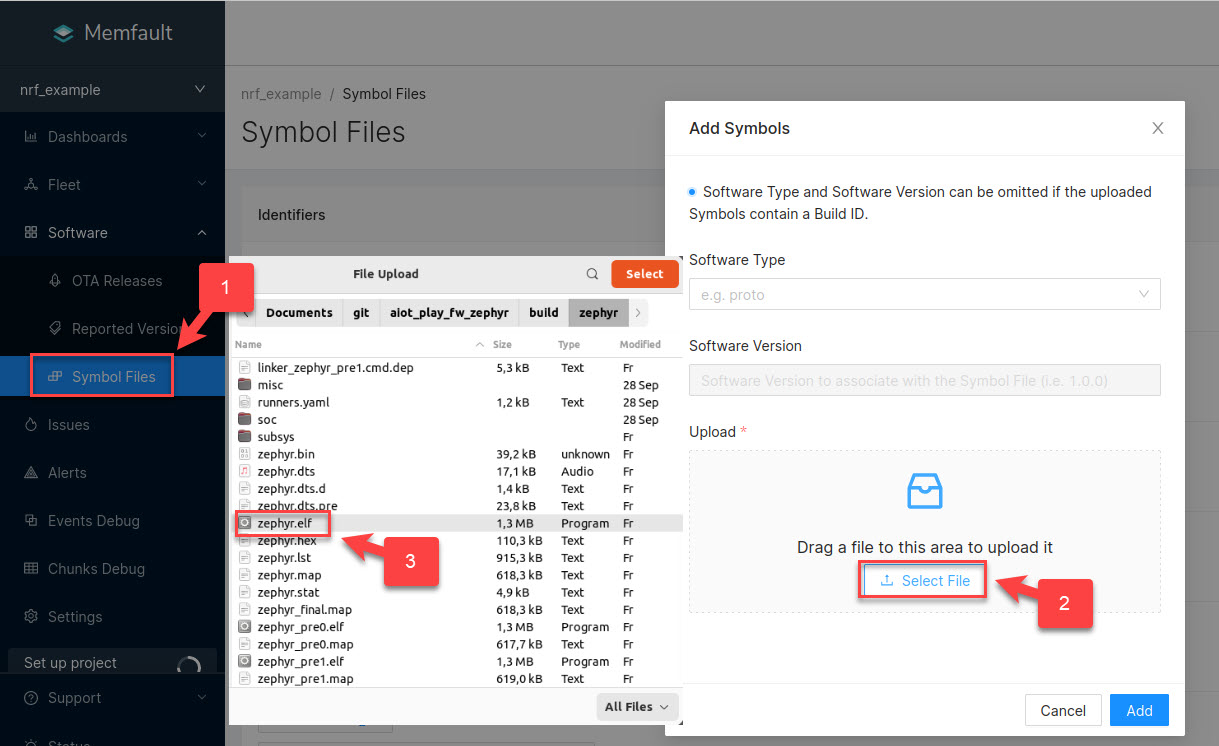Viewport: 1219px width, 746px height.
Task: Open the nrf_example project dropdown
Action: [x=112, y=89]
